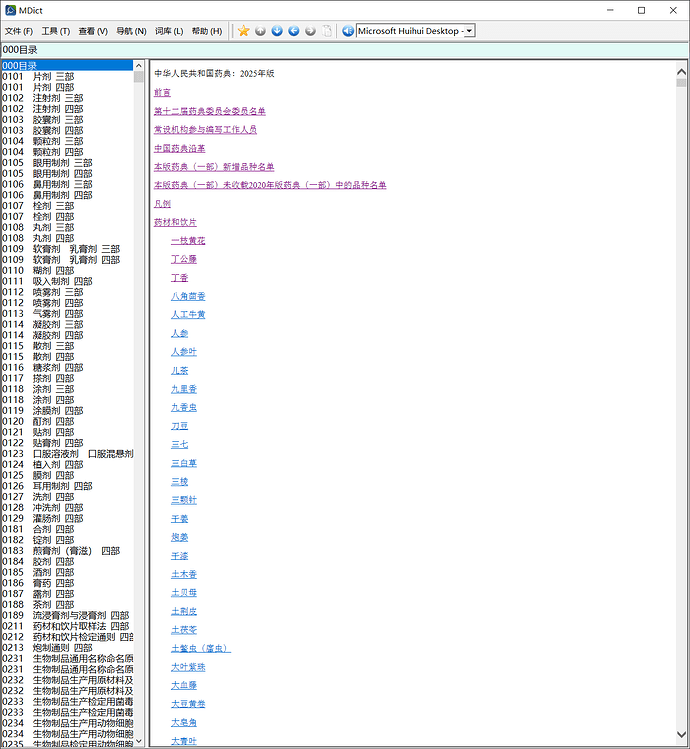690x749 pixels.
Task: Open the 土贝母 link
Action: 184,593
